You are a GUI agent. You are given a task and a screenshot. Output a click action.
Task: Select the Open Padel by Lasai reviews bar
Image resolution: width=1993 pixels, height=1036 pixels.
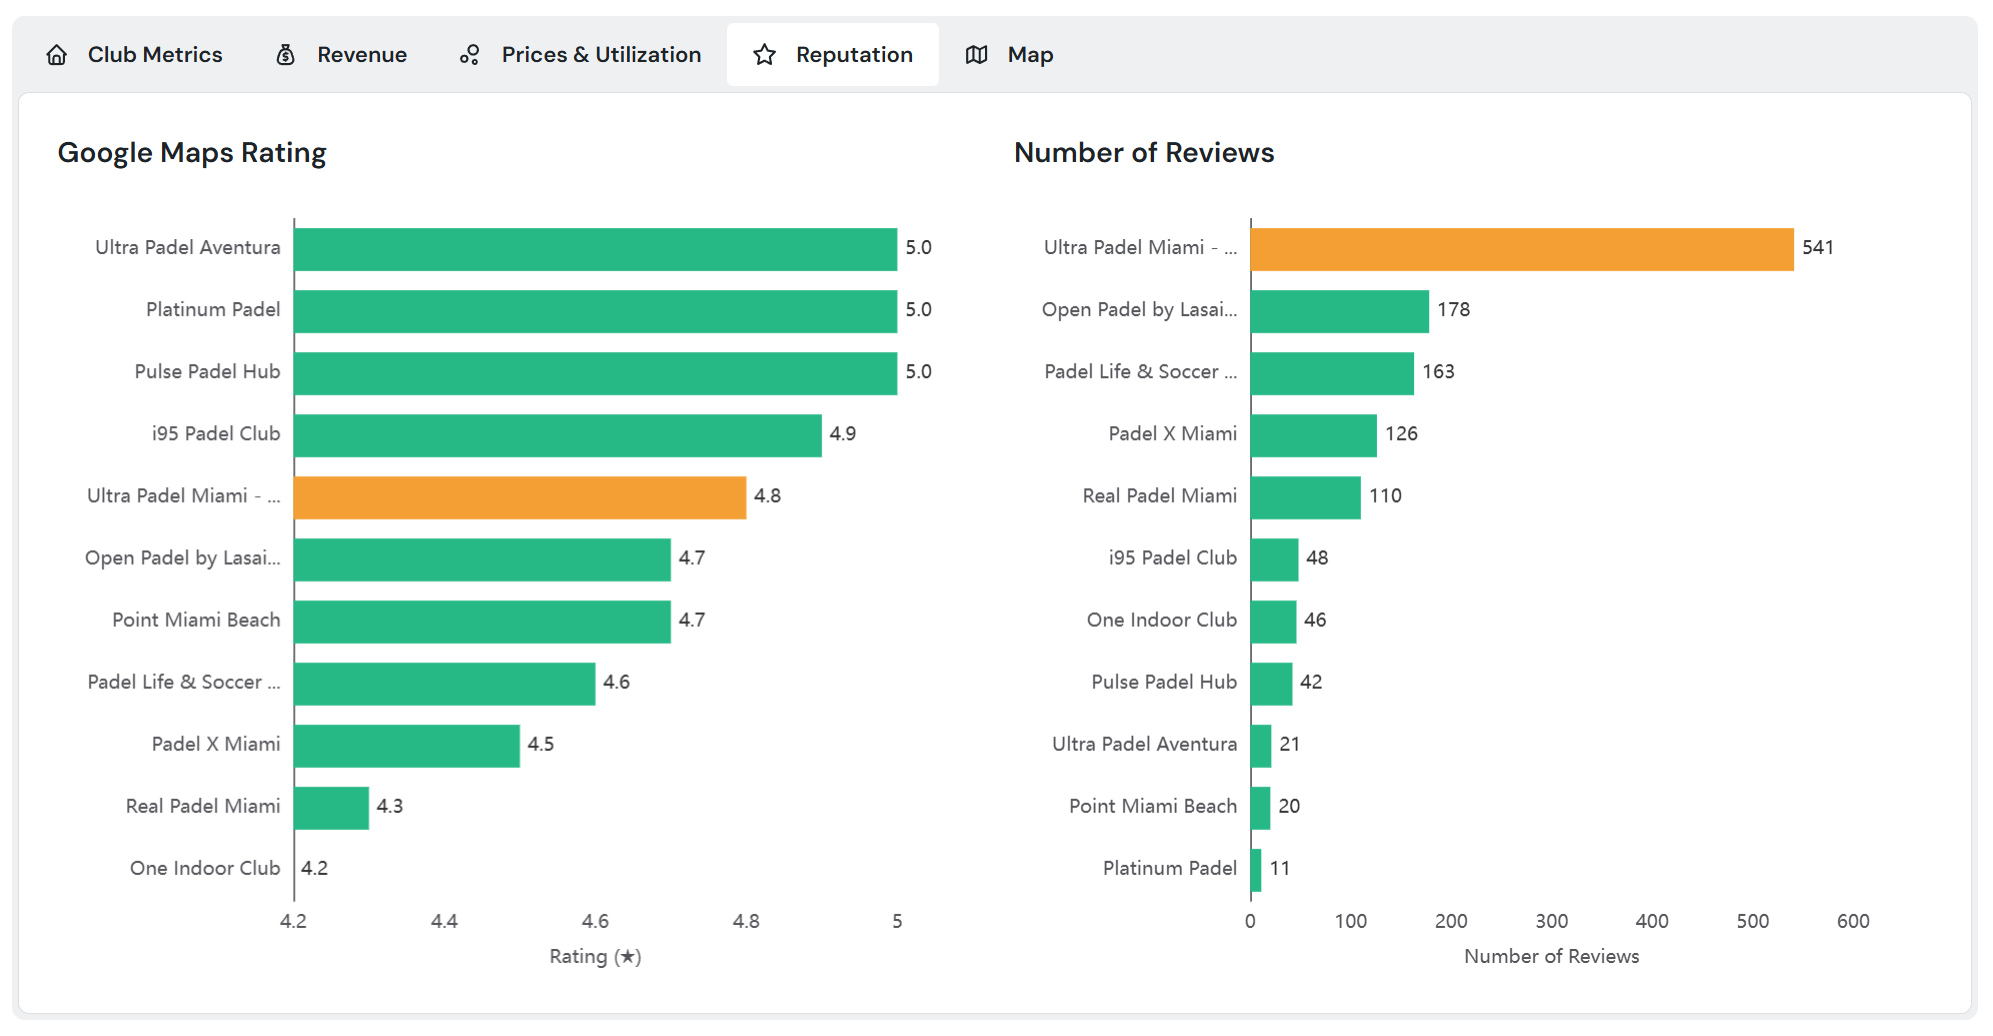[1340, 309]
